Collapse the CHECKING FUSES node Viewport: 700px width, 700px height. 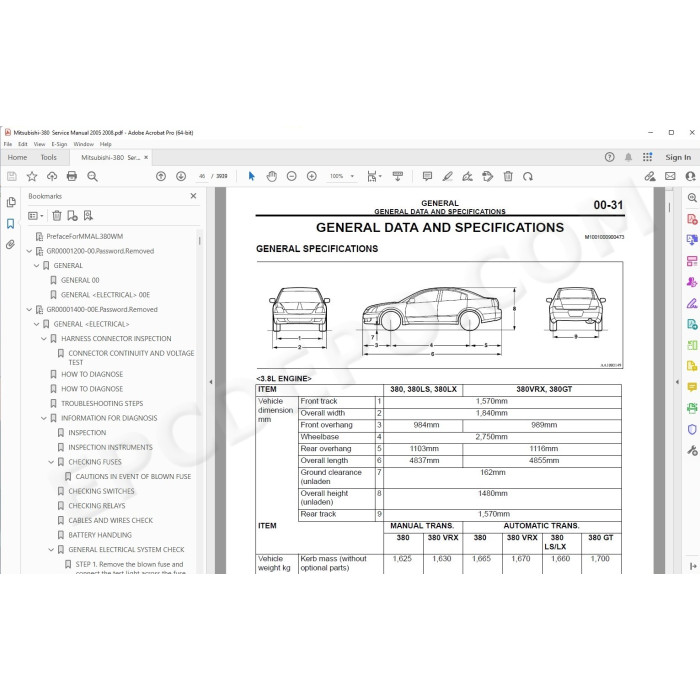coord(51,462)
